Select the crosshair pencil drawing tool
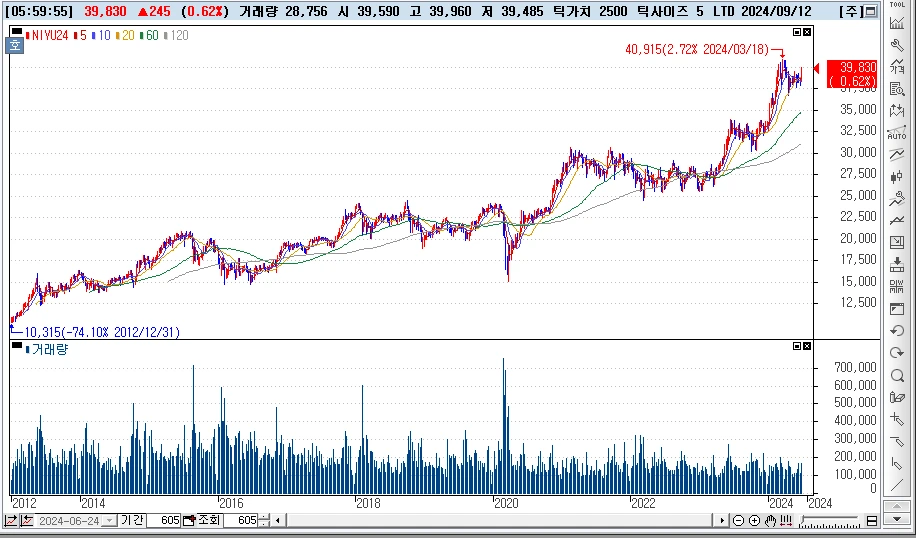The image size is (916, 538). [897, 419]
